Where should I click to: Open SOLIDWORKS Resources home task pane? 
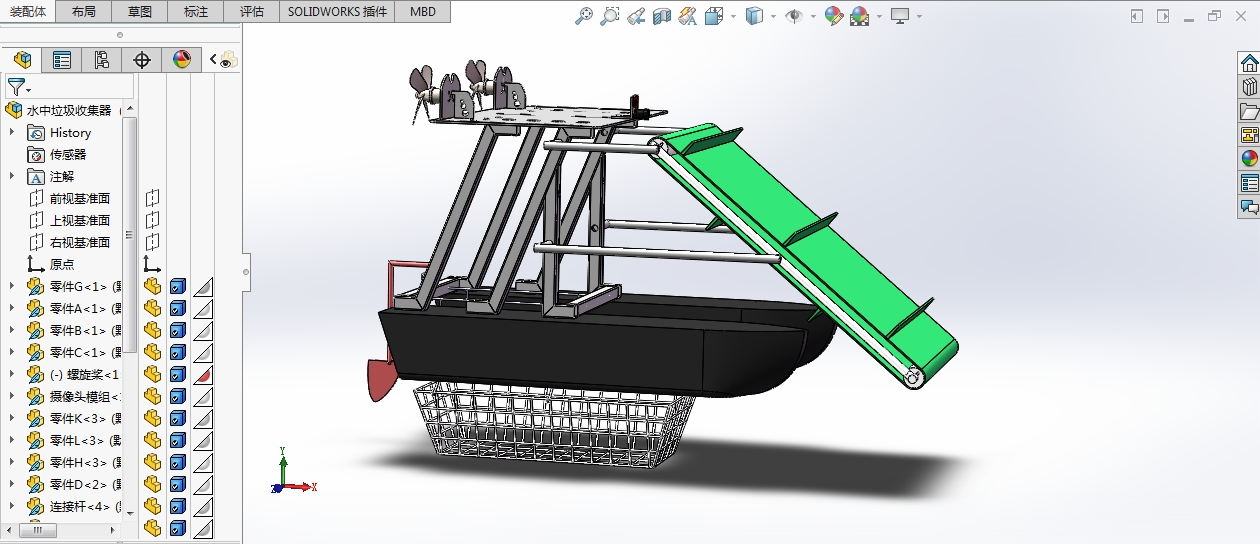[1249, 63]
